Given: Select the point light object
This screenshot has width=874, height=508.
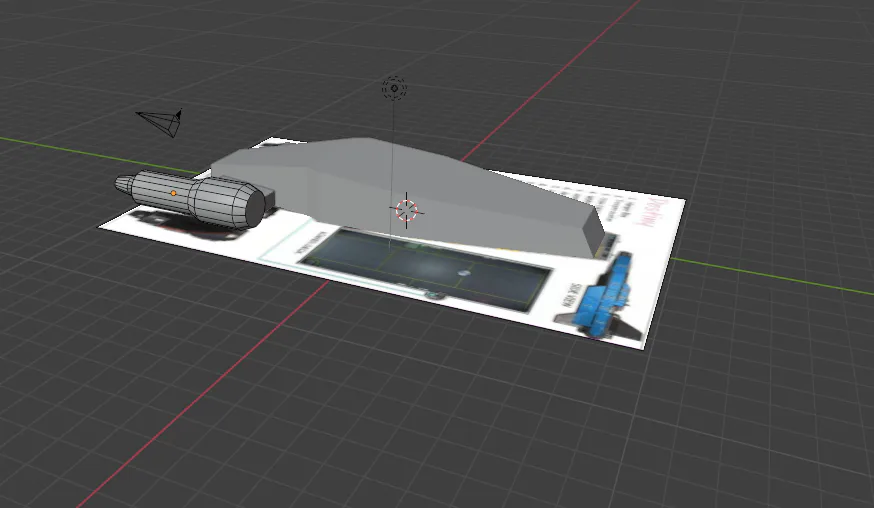Looking at the screenshot, I should click(394, 88).
